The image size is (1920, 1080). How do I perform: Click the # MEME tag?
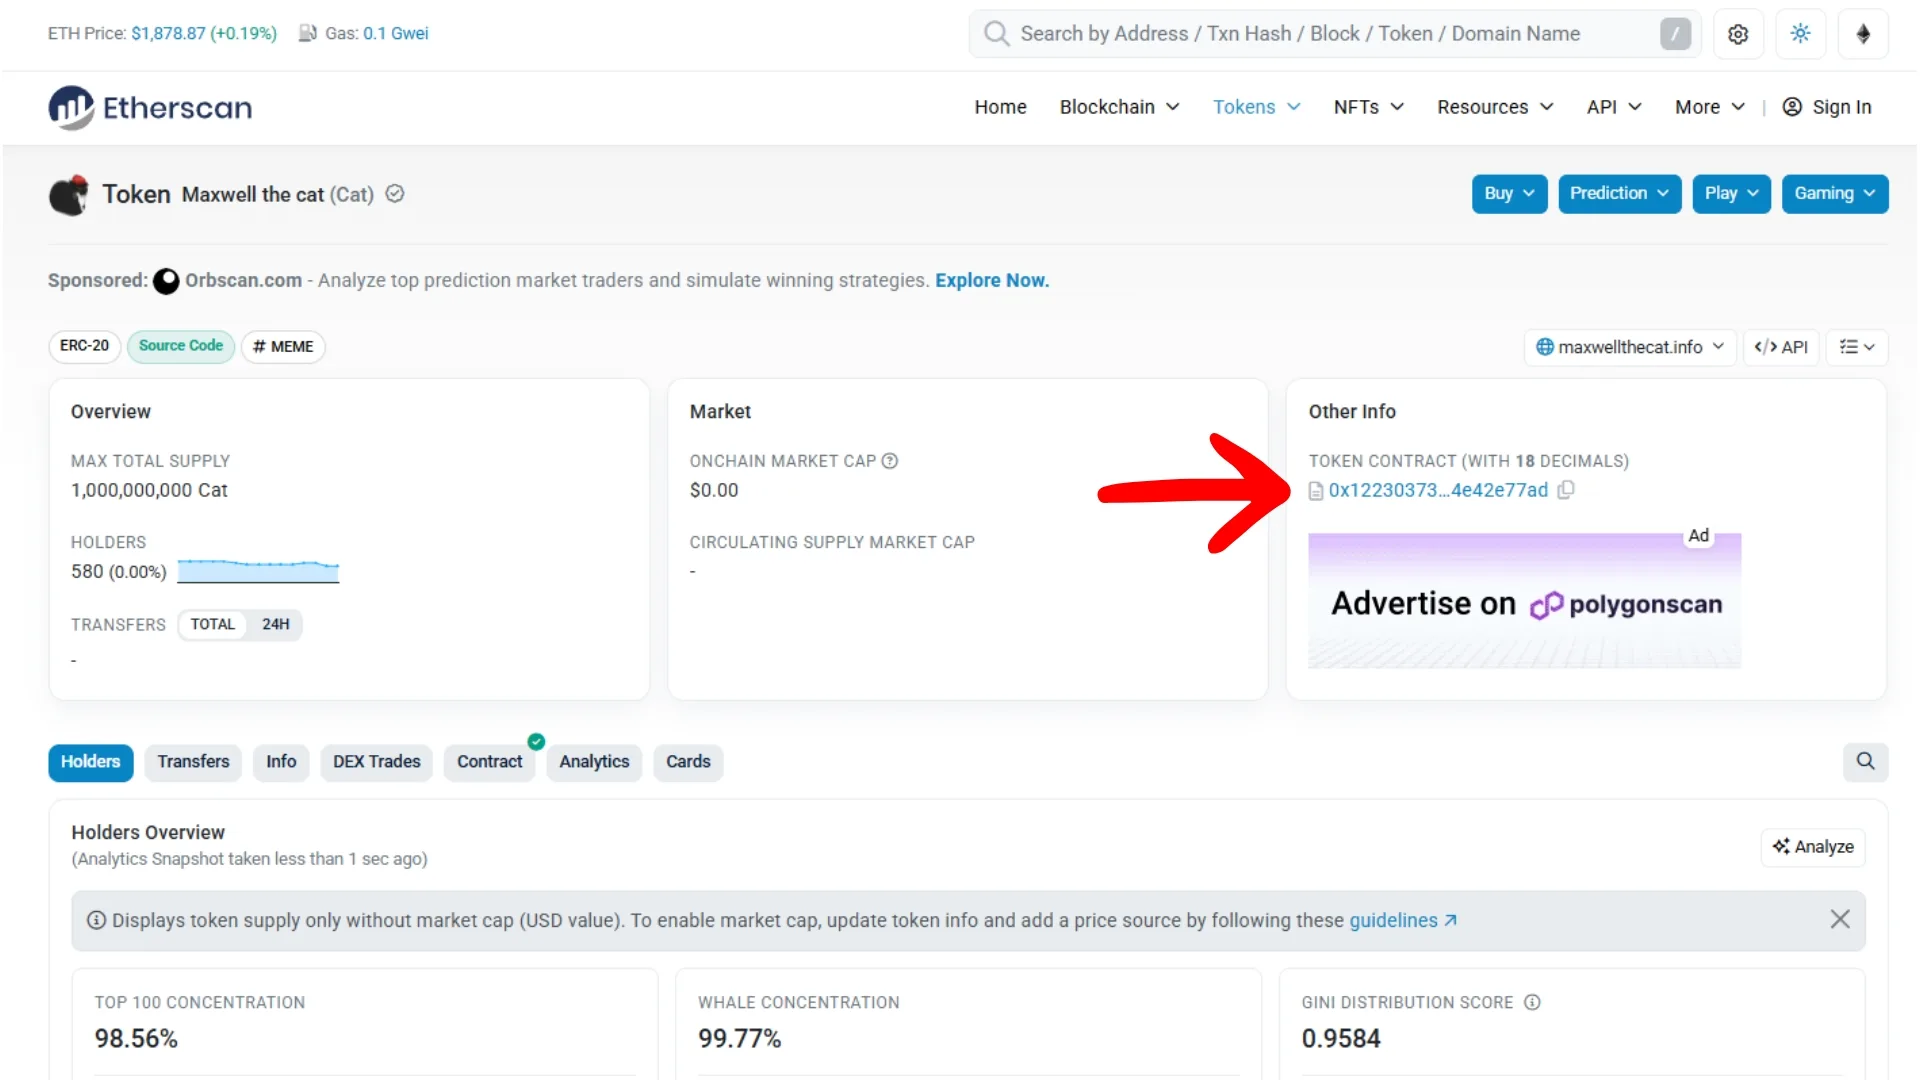tap(283, 346)
